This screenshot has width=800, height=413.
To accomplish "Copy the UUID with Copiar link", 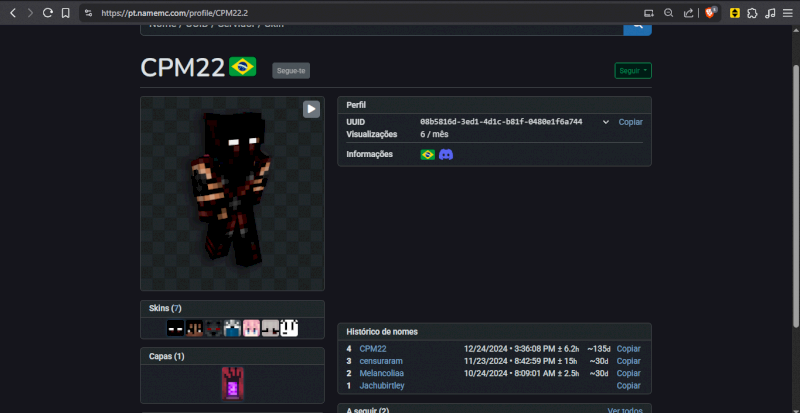I will click(631, 122).
